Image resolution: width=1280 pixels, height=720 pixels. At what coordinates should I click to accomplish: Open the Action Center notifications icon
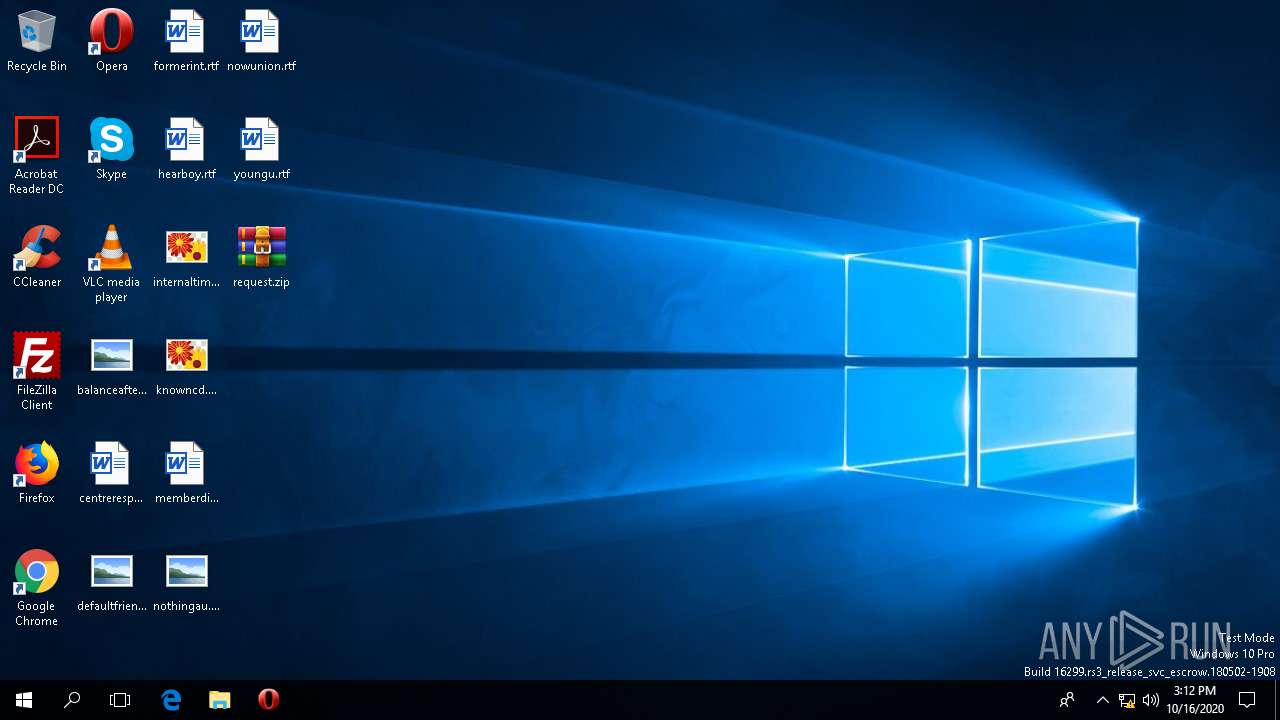coord(1247,700)
